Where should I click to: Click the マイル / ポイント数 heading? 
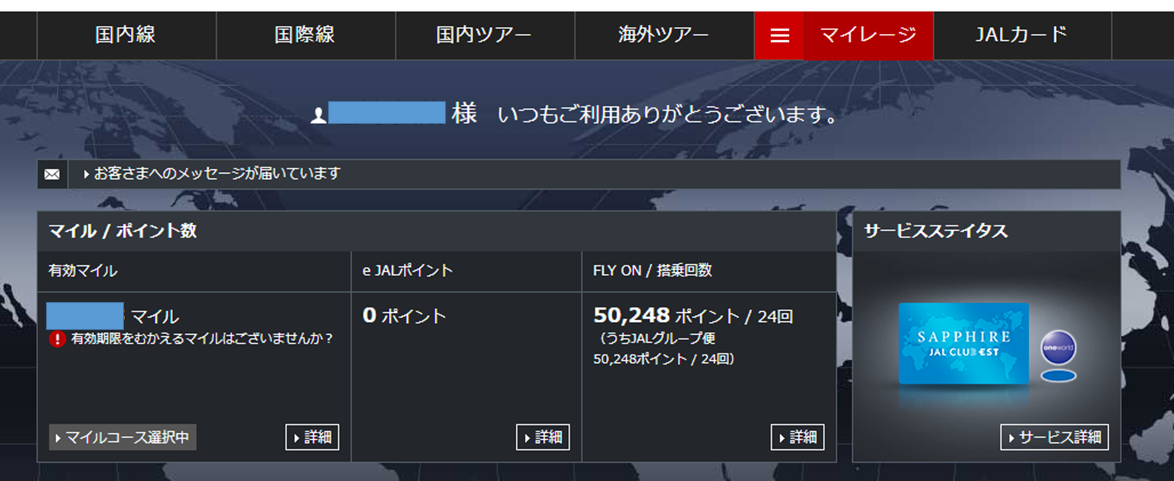tap(123, 231)
